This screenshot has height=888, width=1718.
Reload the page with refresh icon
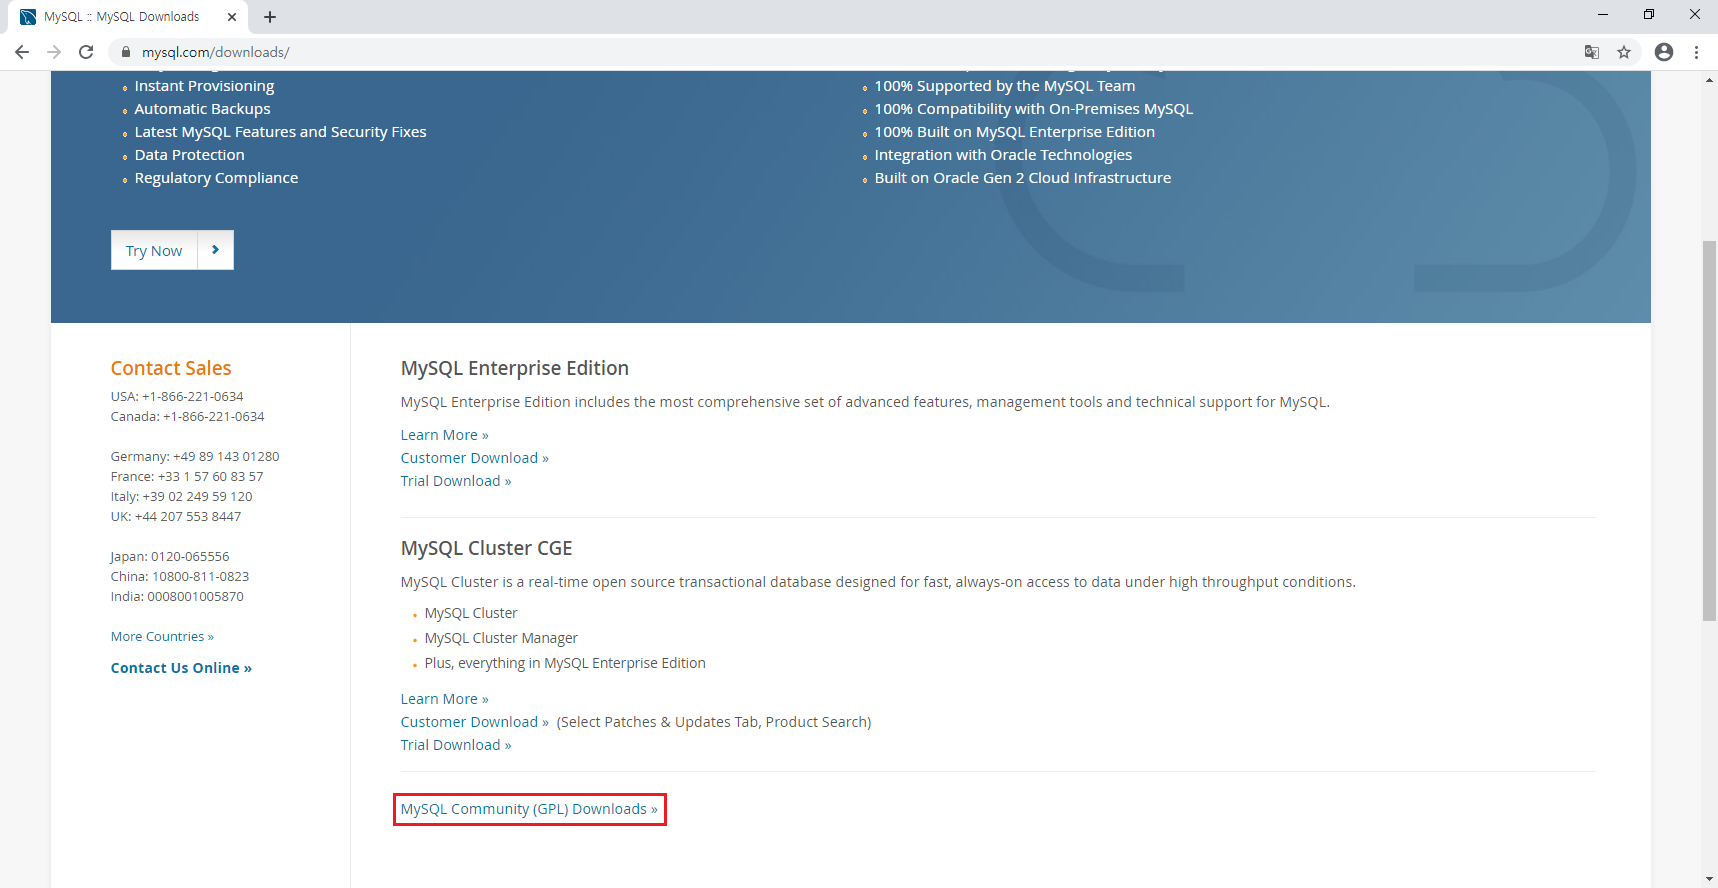coord(86,52)
